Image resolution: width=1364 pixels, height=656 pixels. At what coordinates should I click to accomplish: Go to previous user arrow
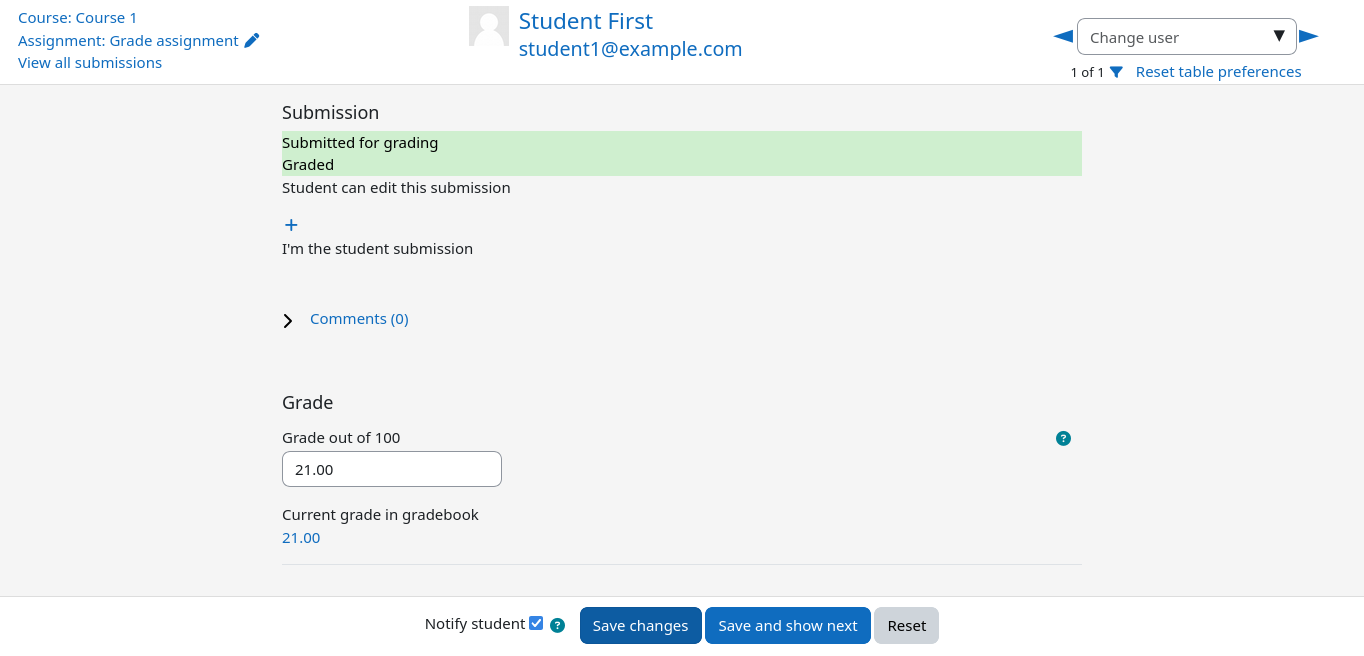(x=1063, y=37)
